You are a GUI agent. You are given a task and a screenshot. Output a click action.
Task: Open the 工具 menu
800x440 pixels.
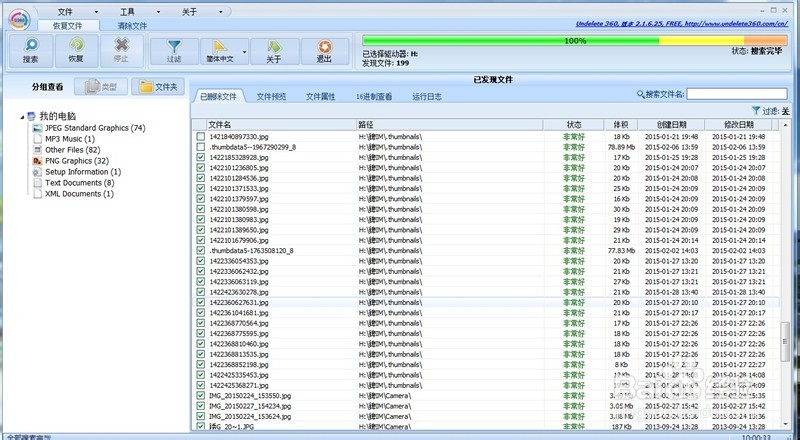pyautogui.click(x=127, y=12)
